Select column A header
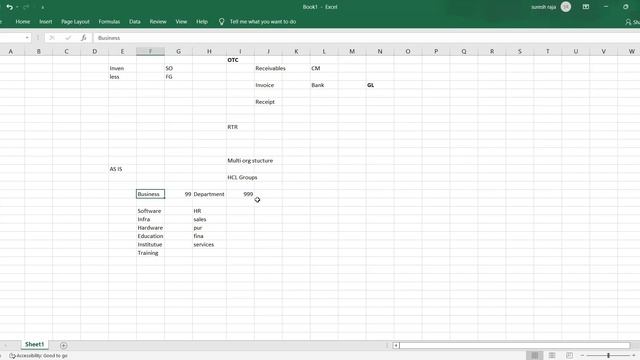 click(11, 51)
